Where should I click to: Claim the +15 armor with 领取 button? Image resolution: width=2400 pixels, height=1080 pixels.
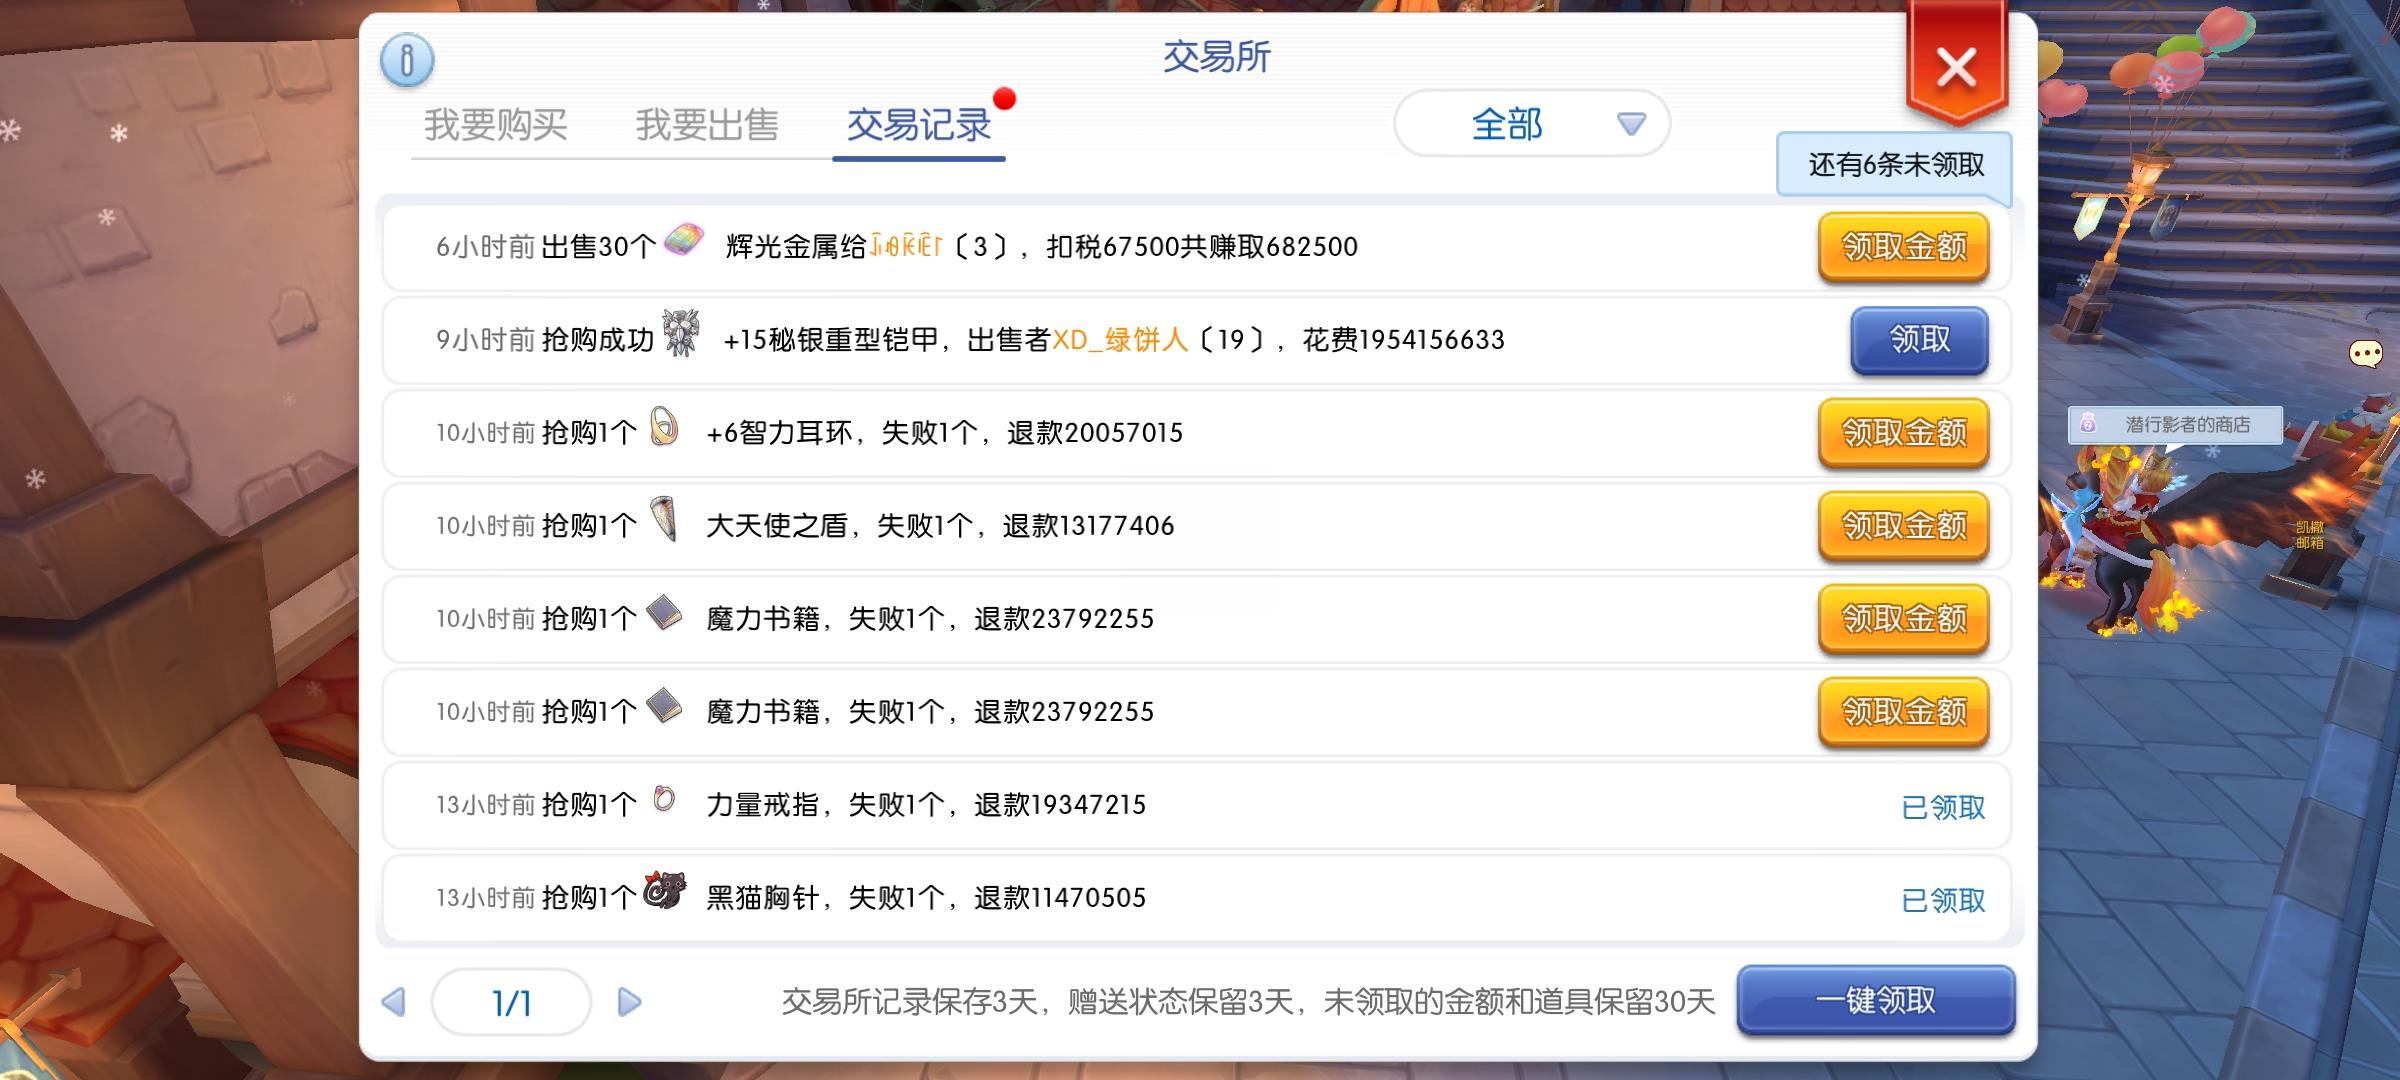[1918, 340]
